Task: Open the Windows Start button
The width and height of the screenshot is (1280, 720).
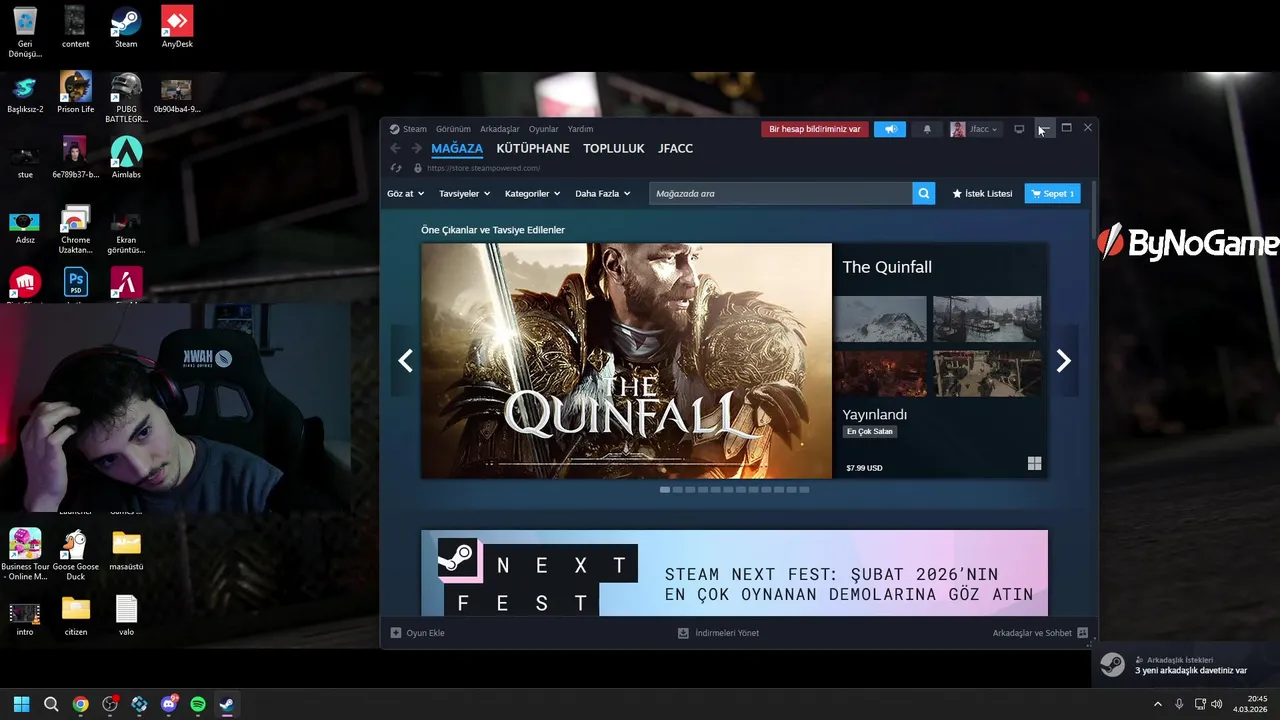Action: point(21,704)
